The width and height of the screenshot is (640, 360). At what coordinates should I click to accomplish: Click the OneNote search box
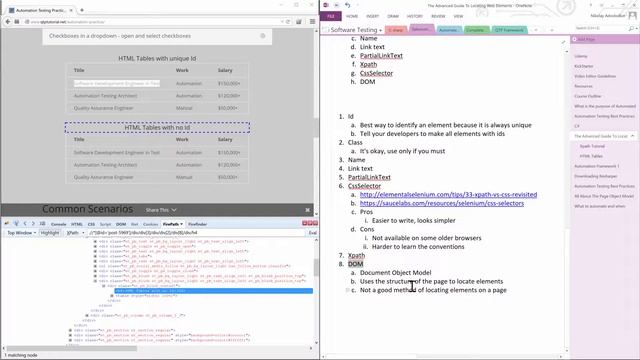(x=601, y=28)
